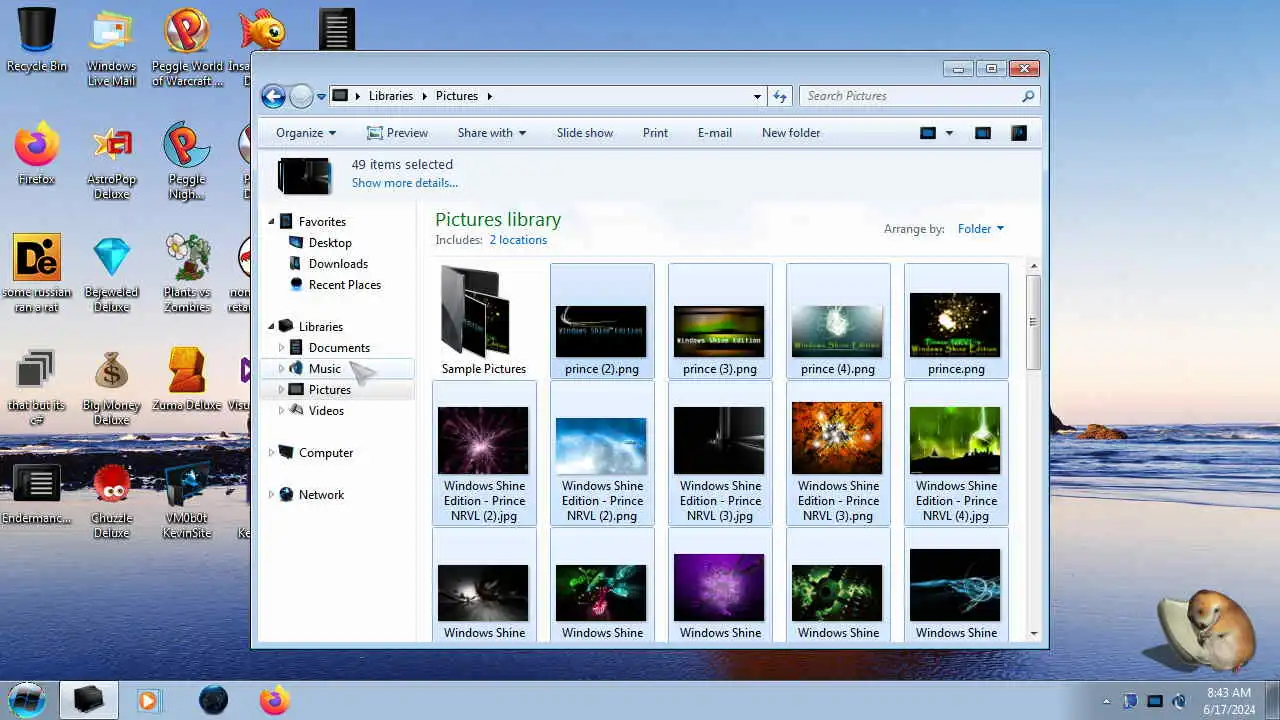The width and height of the screenshot is (1280, 720).
Task: Refresh the Pictures library address bar
Action: tap(780, 96)
